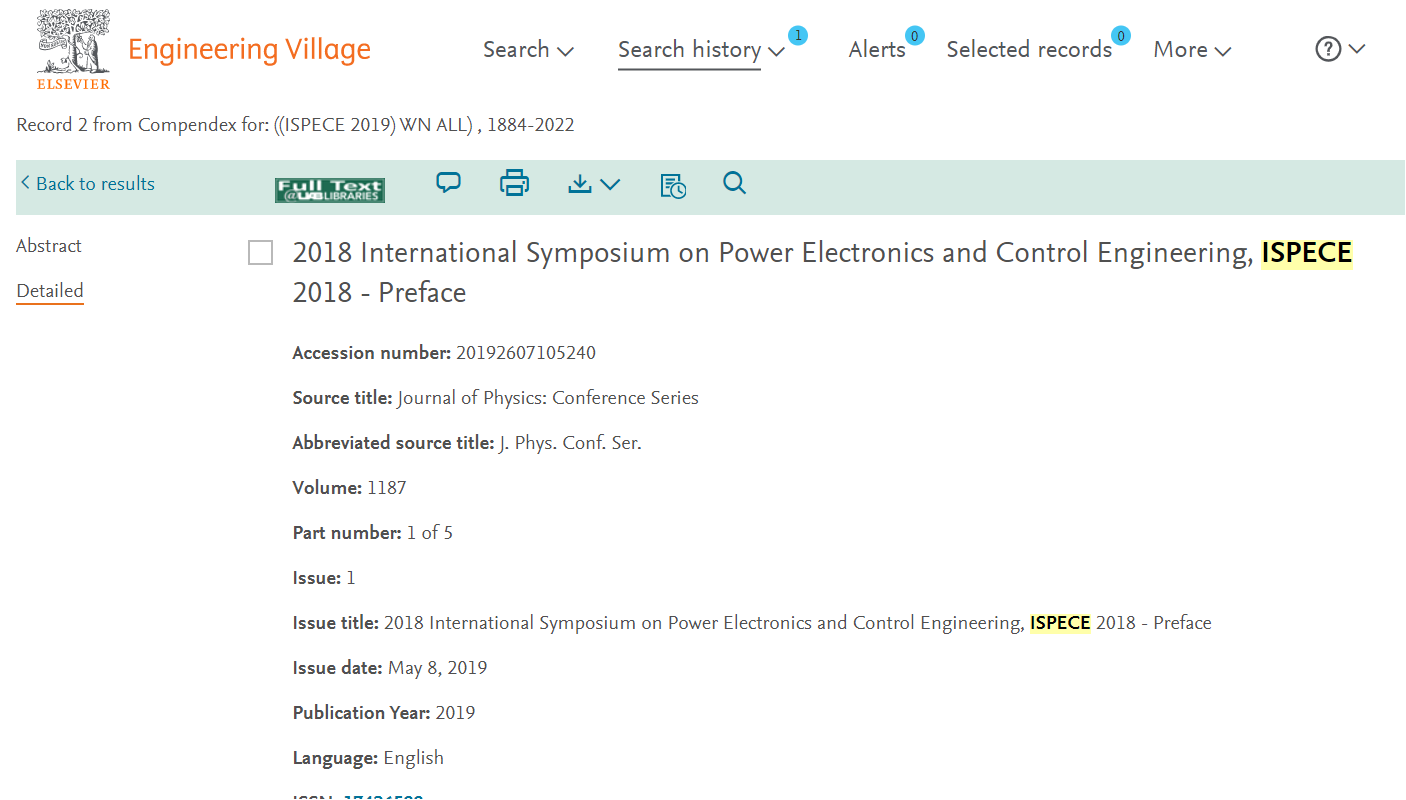1406x800 pixels.
Task: Open the Alerts page
Action: pyautogui.click(x=877, y=50)
